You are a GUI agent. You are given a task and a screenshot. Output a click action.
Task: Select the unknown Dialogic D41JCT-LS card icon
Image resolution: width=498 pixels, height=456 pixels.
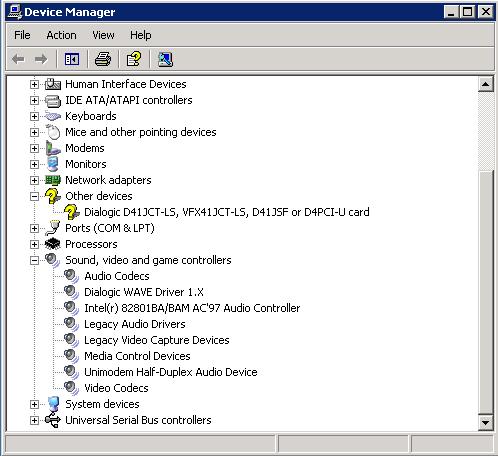[71, 212]
